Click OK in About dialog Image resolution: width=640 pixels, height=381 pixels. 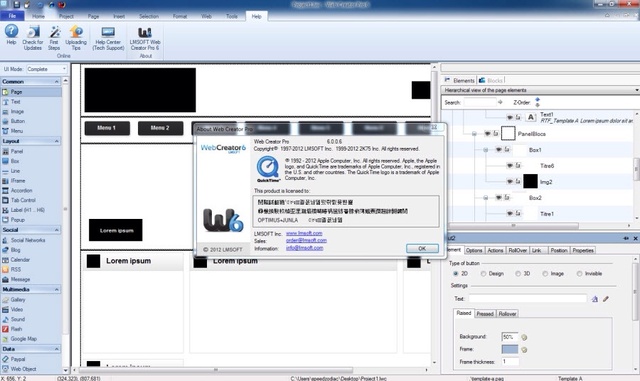[x=422, y=248]
